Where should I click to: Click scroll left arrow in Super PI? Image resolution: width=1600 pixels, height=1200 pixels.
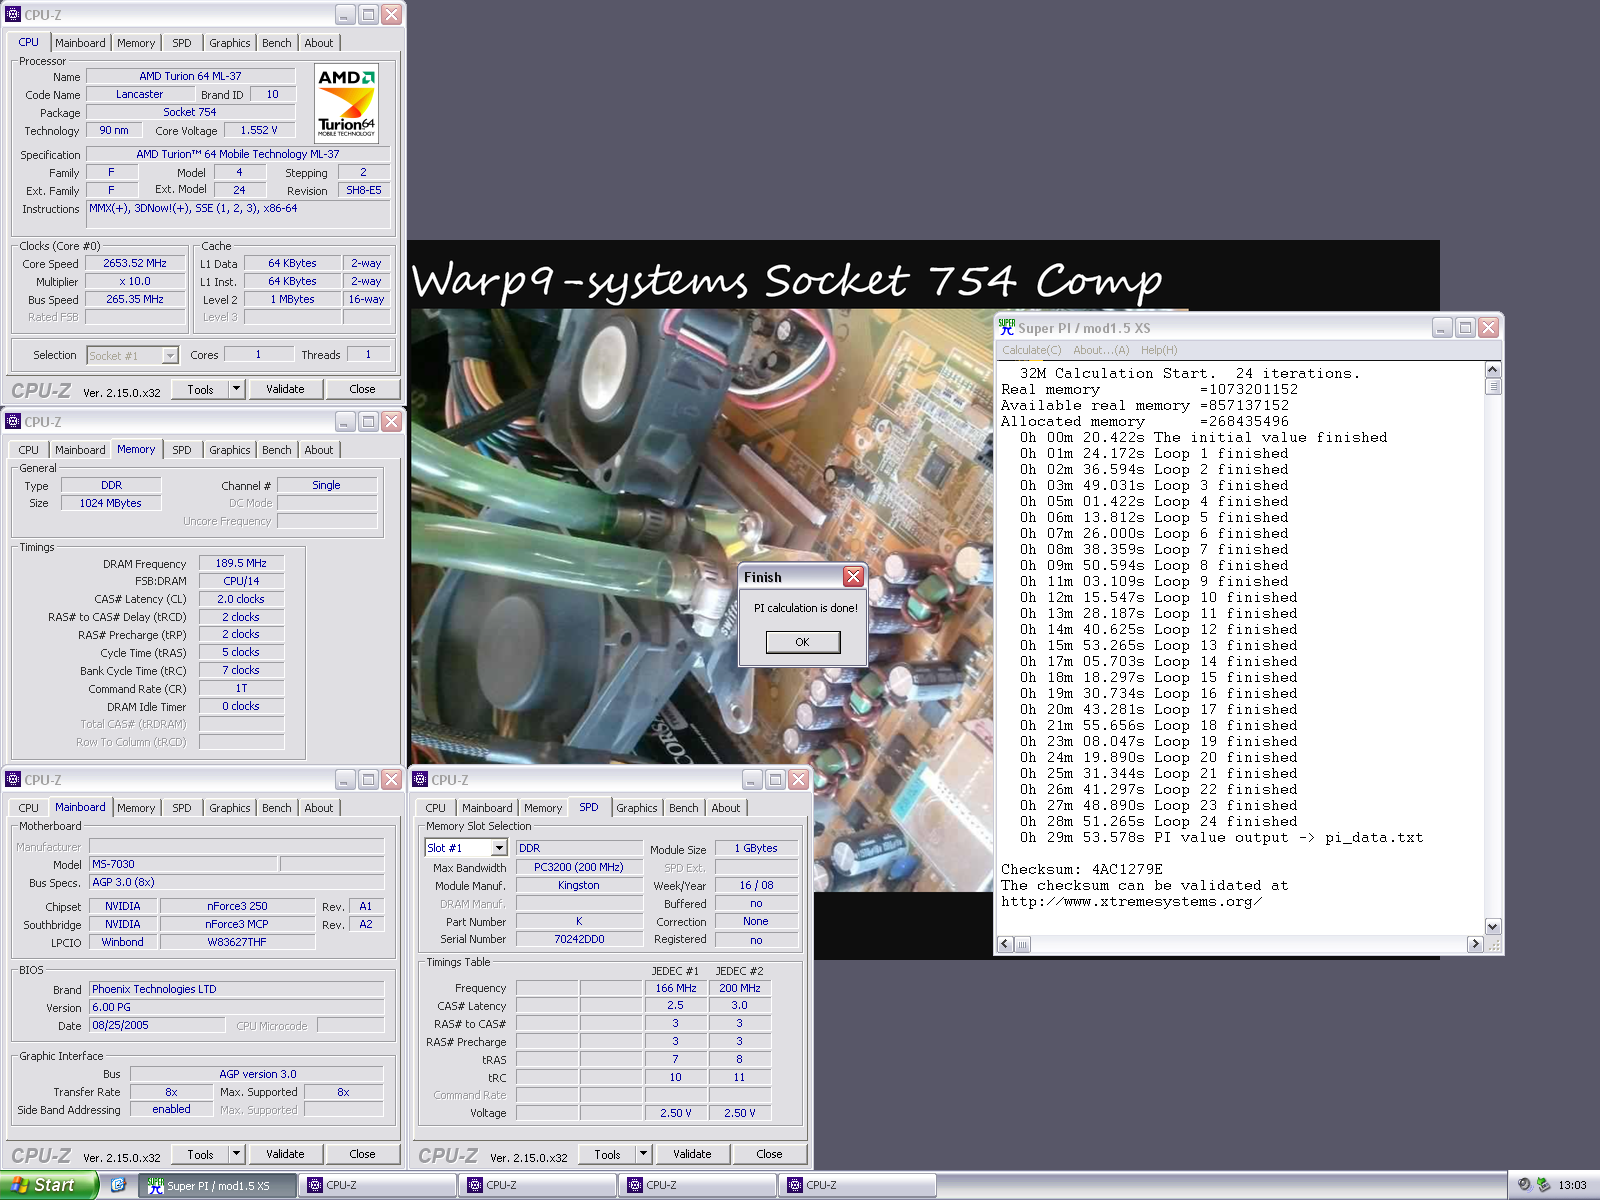click(1005, 944)
